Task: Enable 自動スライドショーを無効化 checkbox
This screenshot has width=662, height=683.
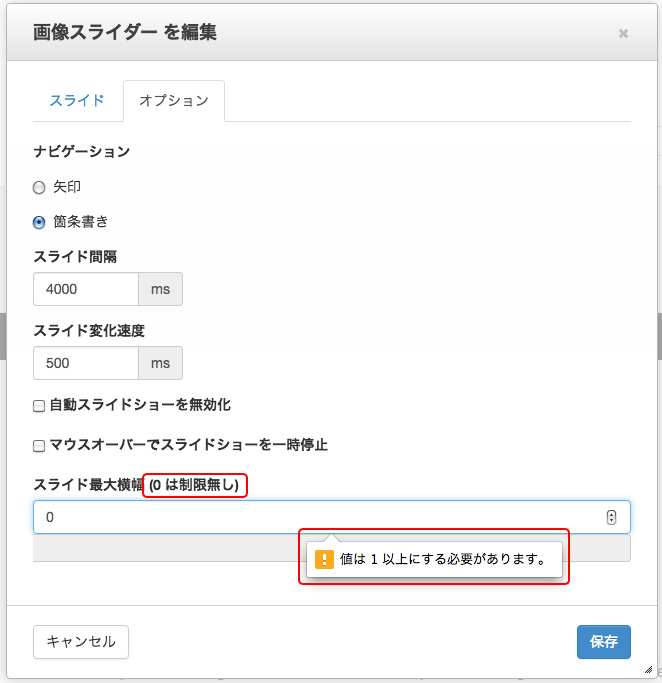Action: pos(39,406)
